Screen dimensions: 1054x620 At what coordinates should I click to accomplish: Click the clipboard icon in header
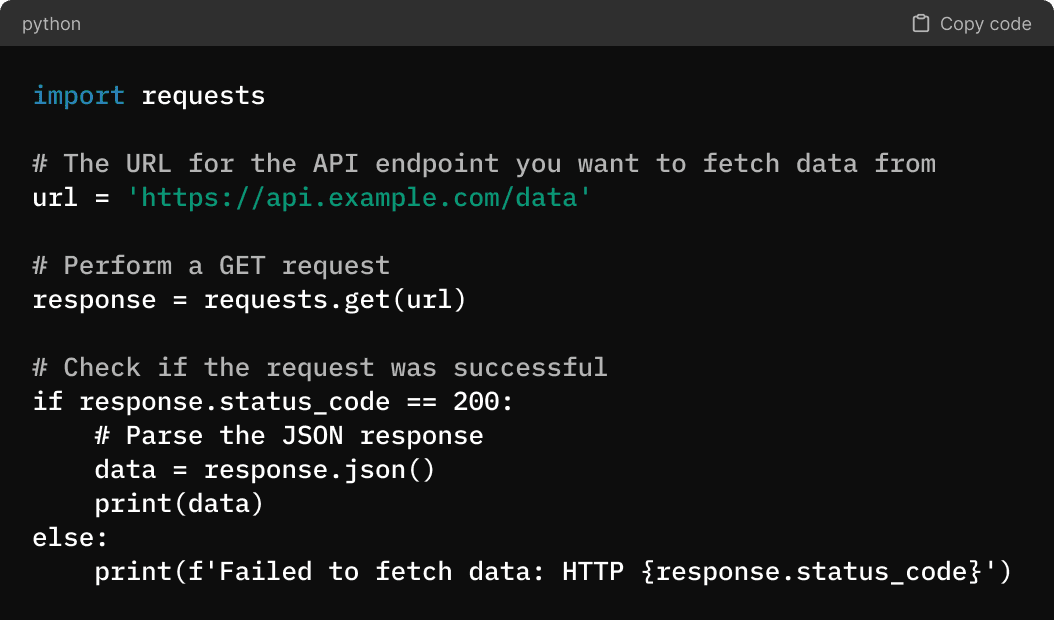[920, 24]
